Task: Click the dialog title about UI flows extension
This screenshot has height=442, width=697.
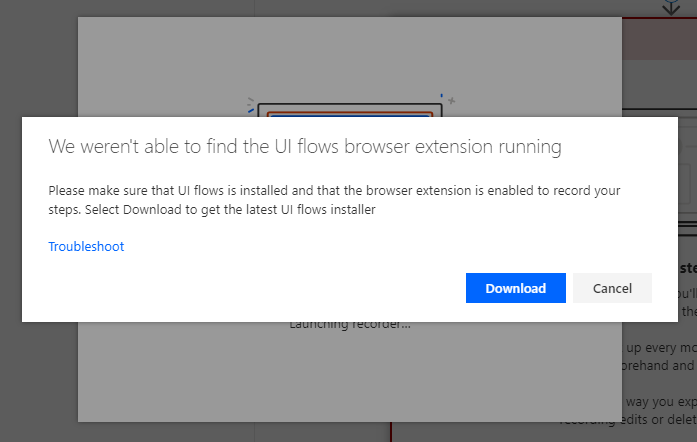Action: tap(305, 146)
